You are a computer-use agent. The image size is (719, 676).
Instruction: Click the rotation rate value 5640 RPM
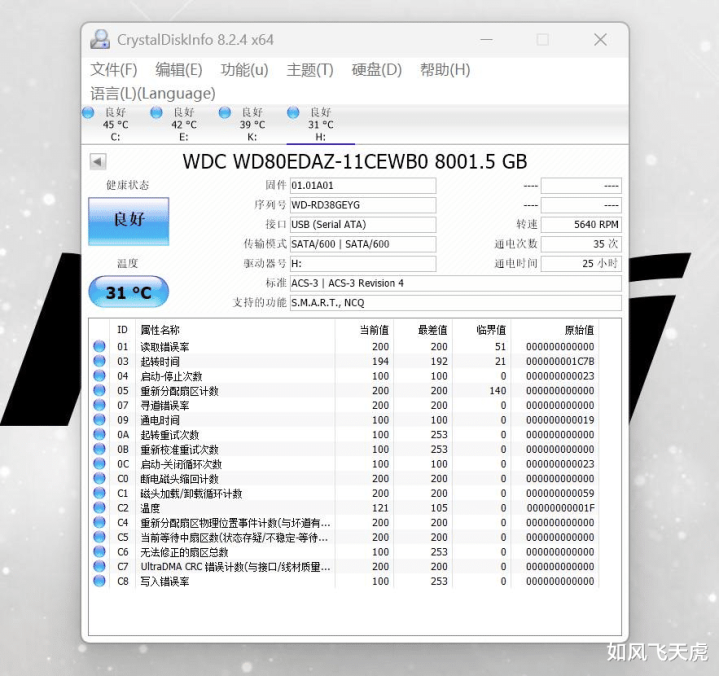tap(581, 225)
